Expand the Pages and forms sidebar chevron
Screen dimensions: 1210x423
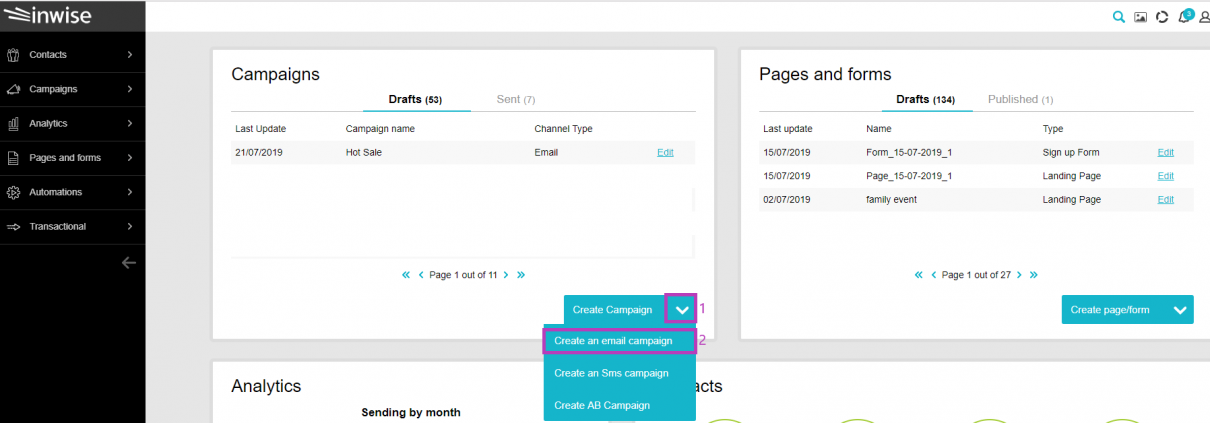click(x=130, y=158)
